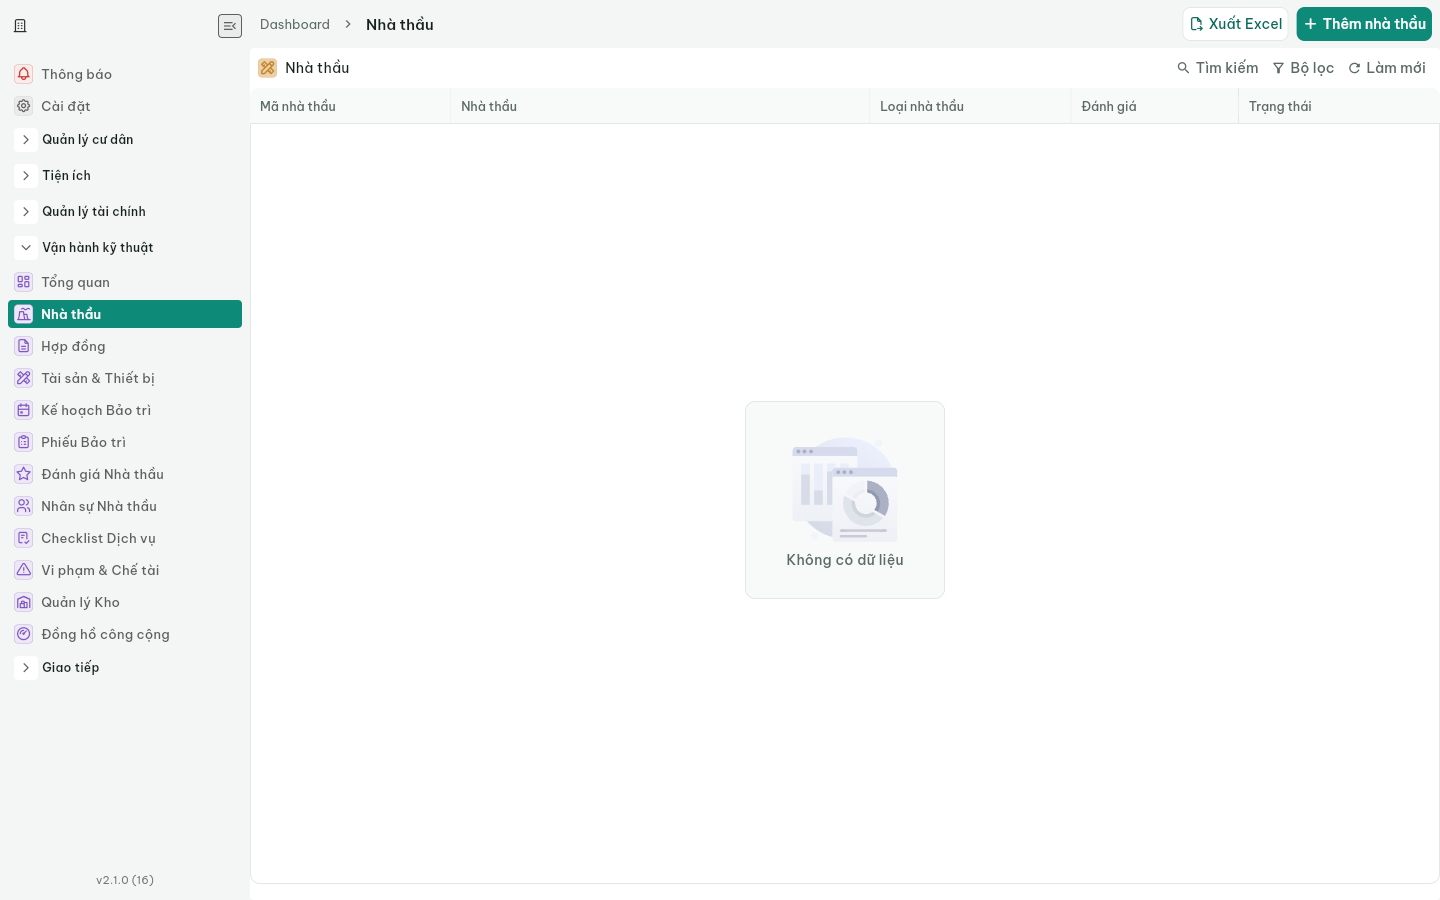Click Làm mới to refresh the table
The height and width of the screenshot is (900, 1440).
click(1387, 68)
